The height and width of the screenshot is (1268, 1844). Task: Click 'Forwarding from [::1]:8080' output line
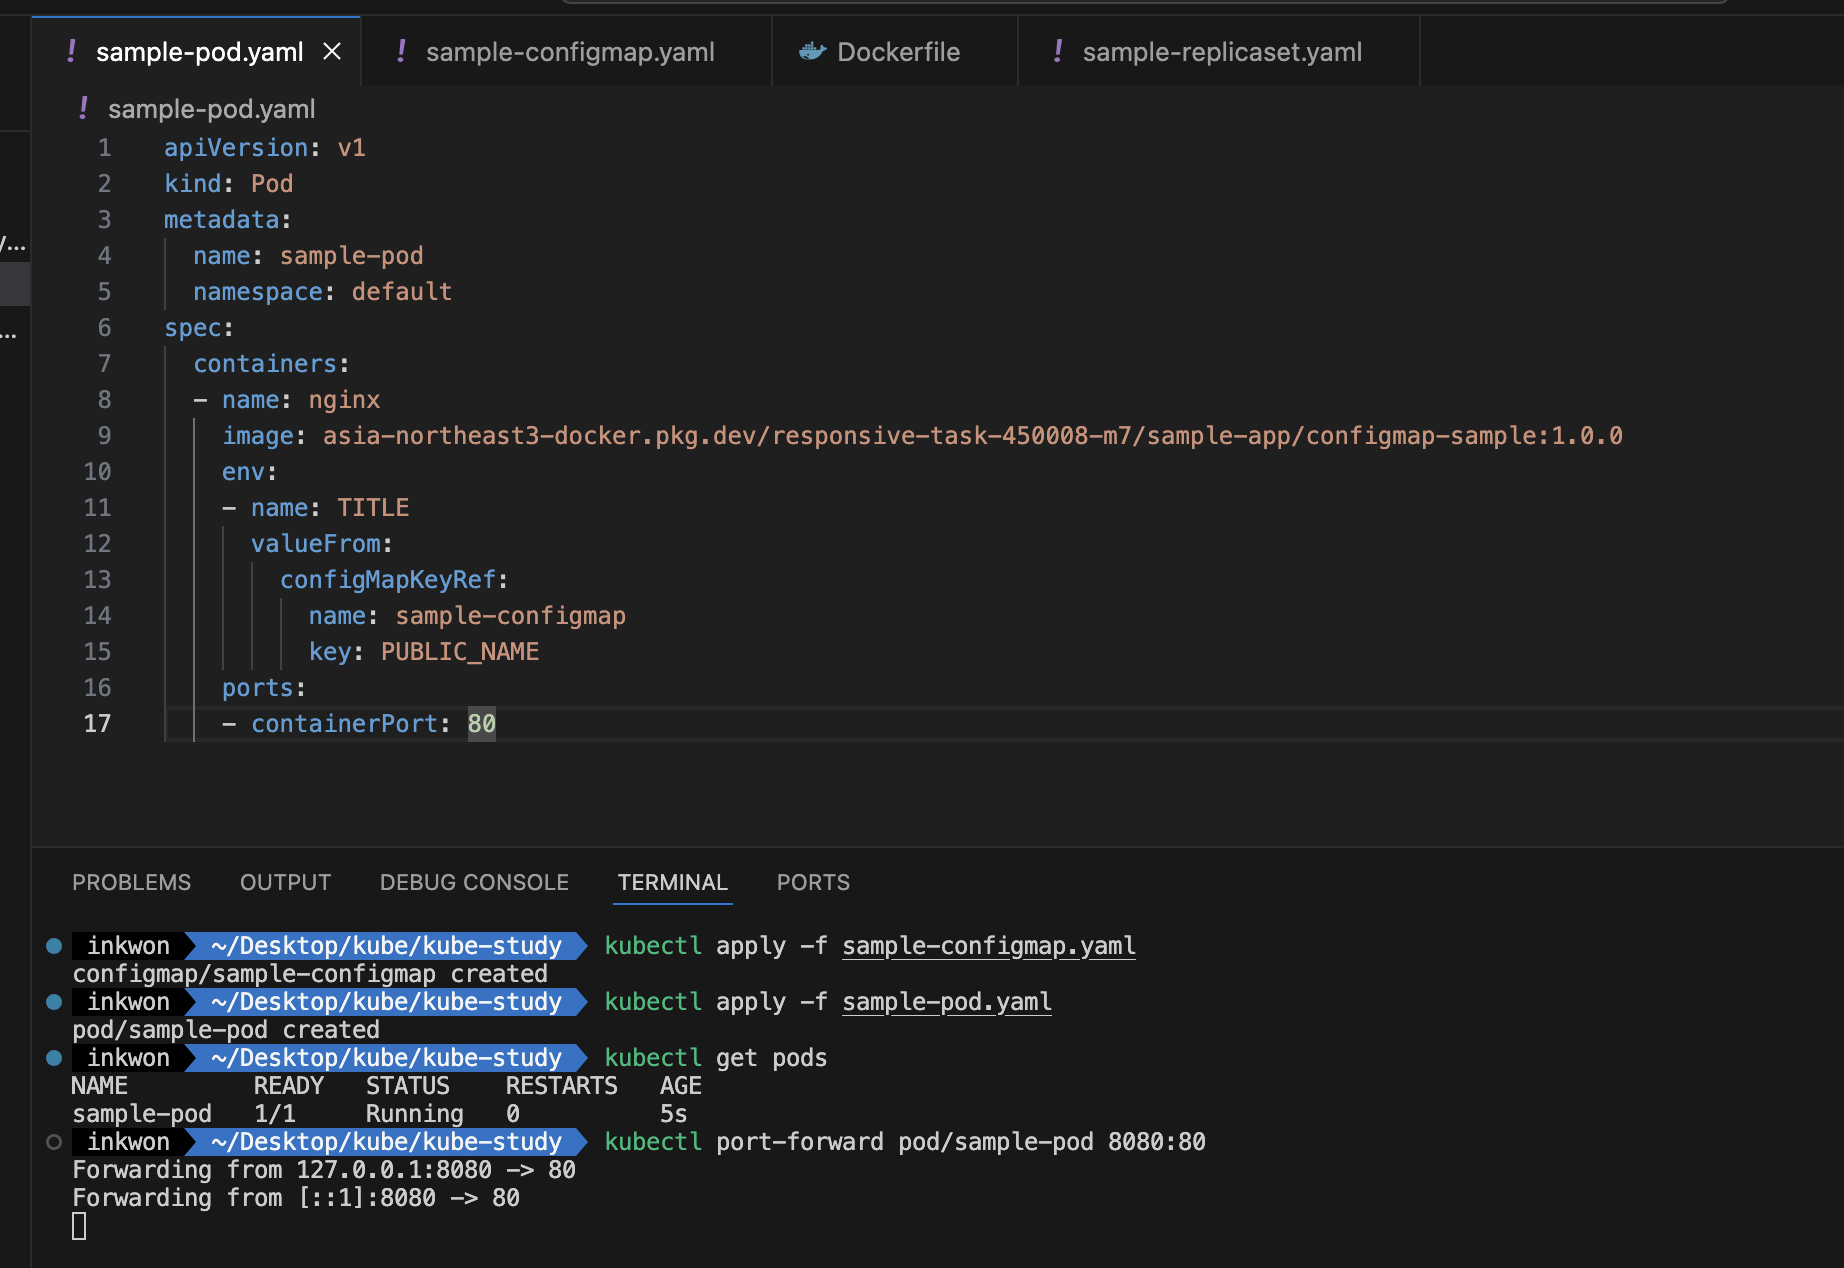pyautogui.click(x=296, y=1198)
